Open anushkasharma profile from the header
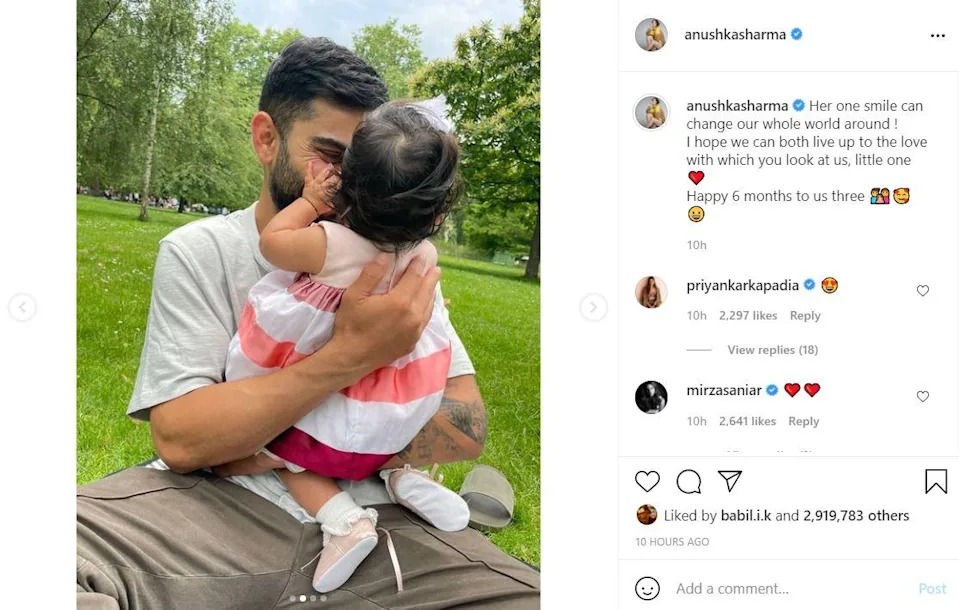The height and width of the screenshot is (610, 959). (735, 35)
